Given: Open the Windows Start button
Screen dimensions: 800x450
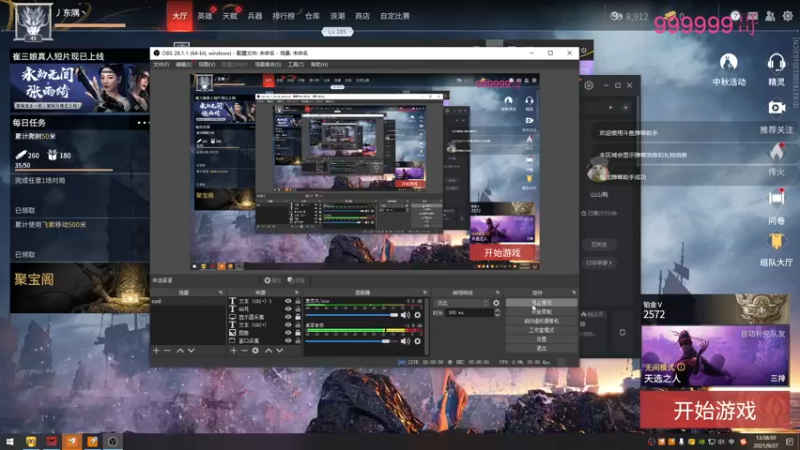Looking at the screenshot, I should [10, 441].
